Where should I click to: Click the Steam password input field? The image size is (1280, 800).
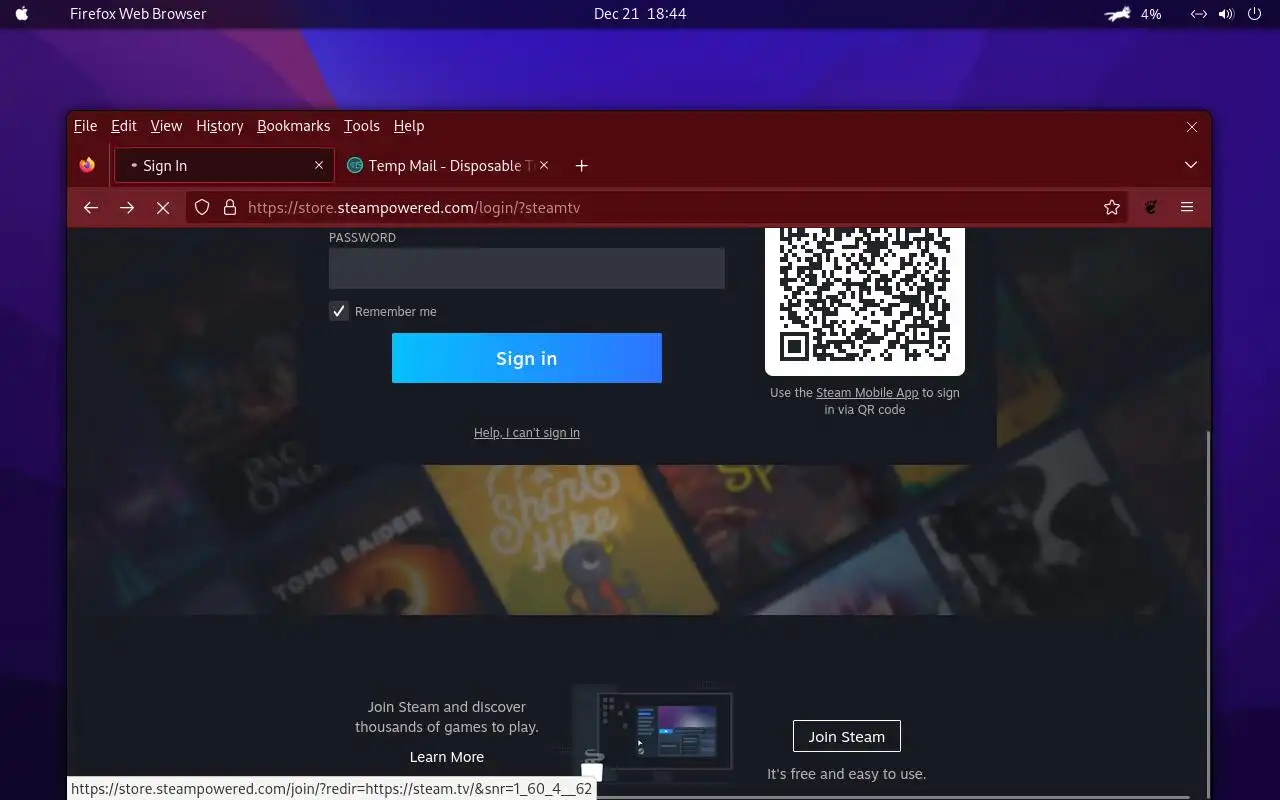[x=526, y=268]
